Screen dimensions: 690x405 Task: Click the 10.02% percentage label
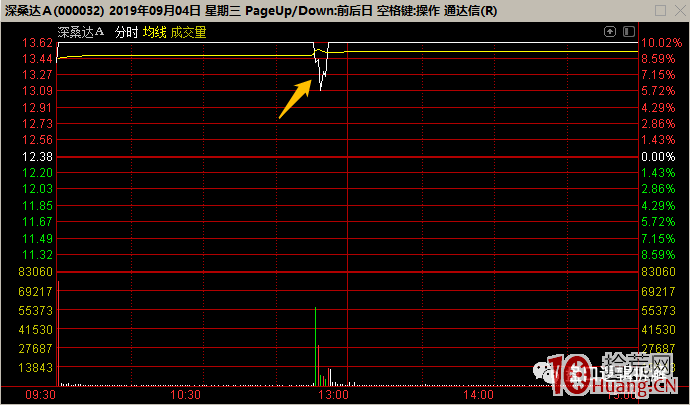(661, 43)
